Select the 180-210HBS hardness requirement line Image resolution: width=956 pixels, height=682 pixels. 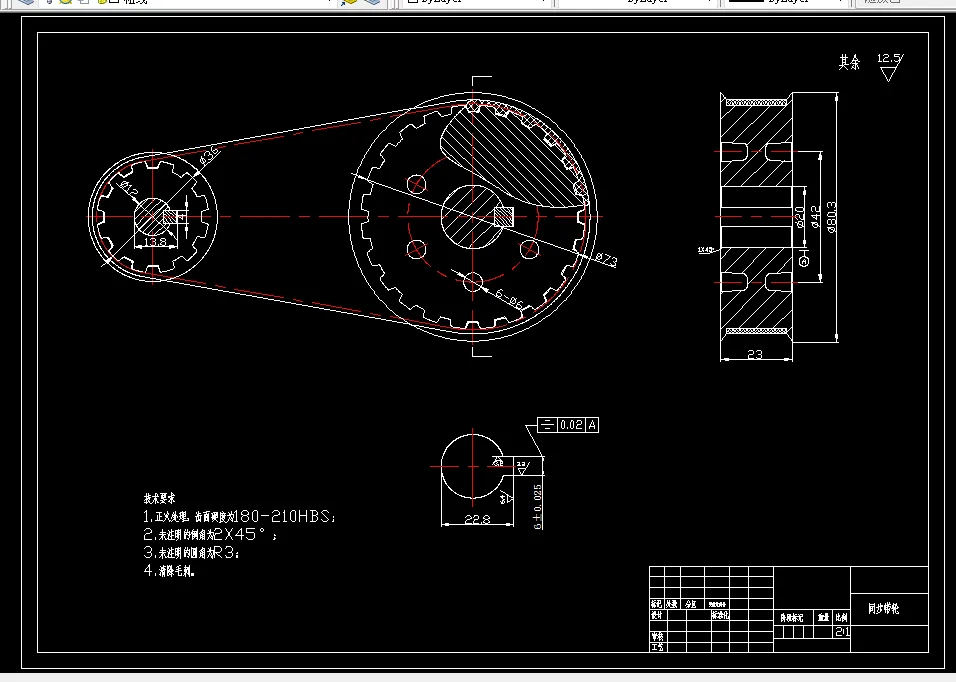[239, 516]
